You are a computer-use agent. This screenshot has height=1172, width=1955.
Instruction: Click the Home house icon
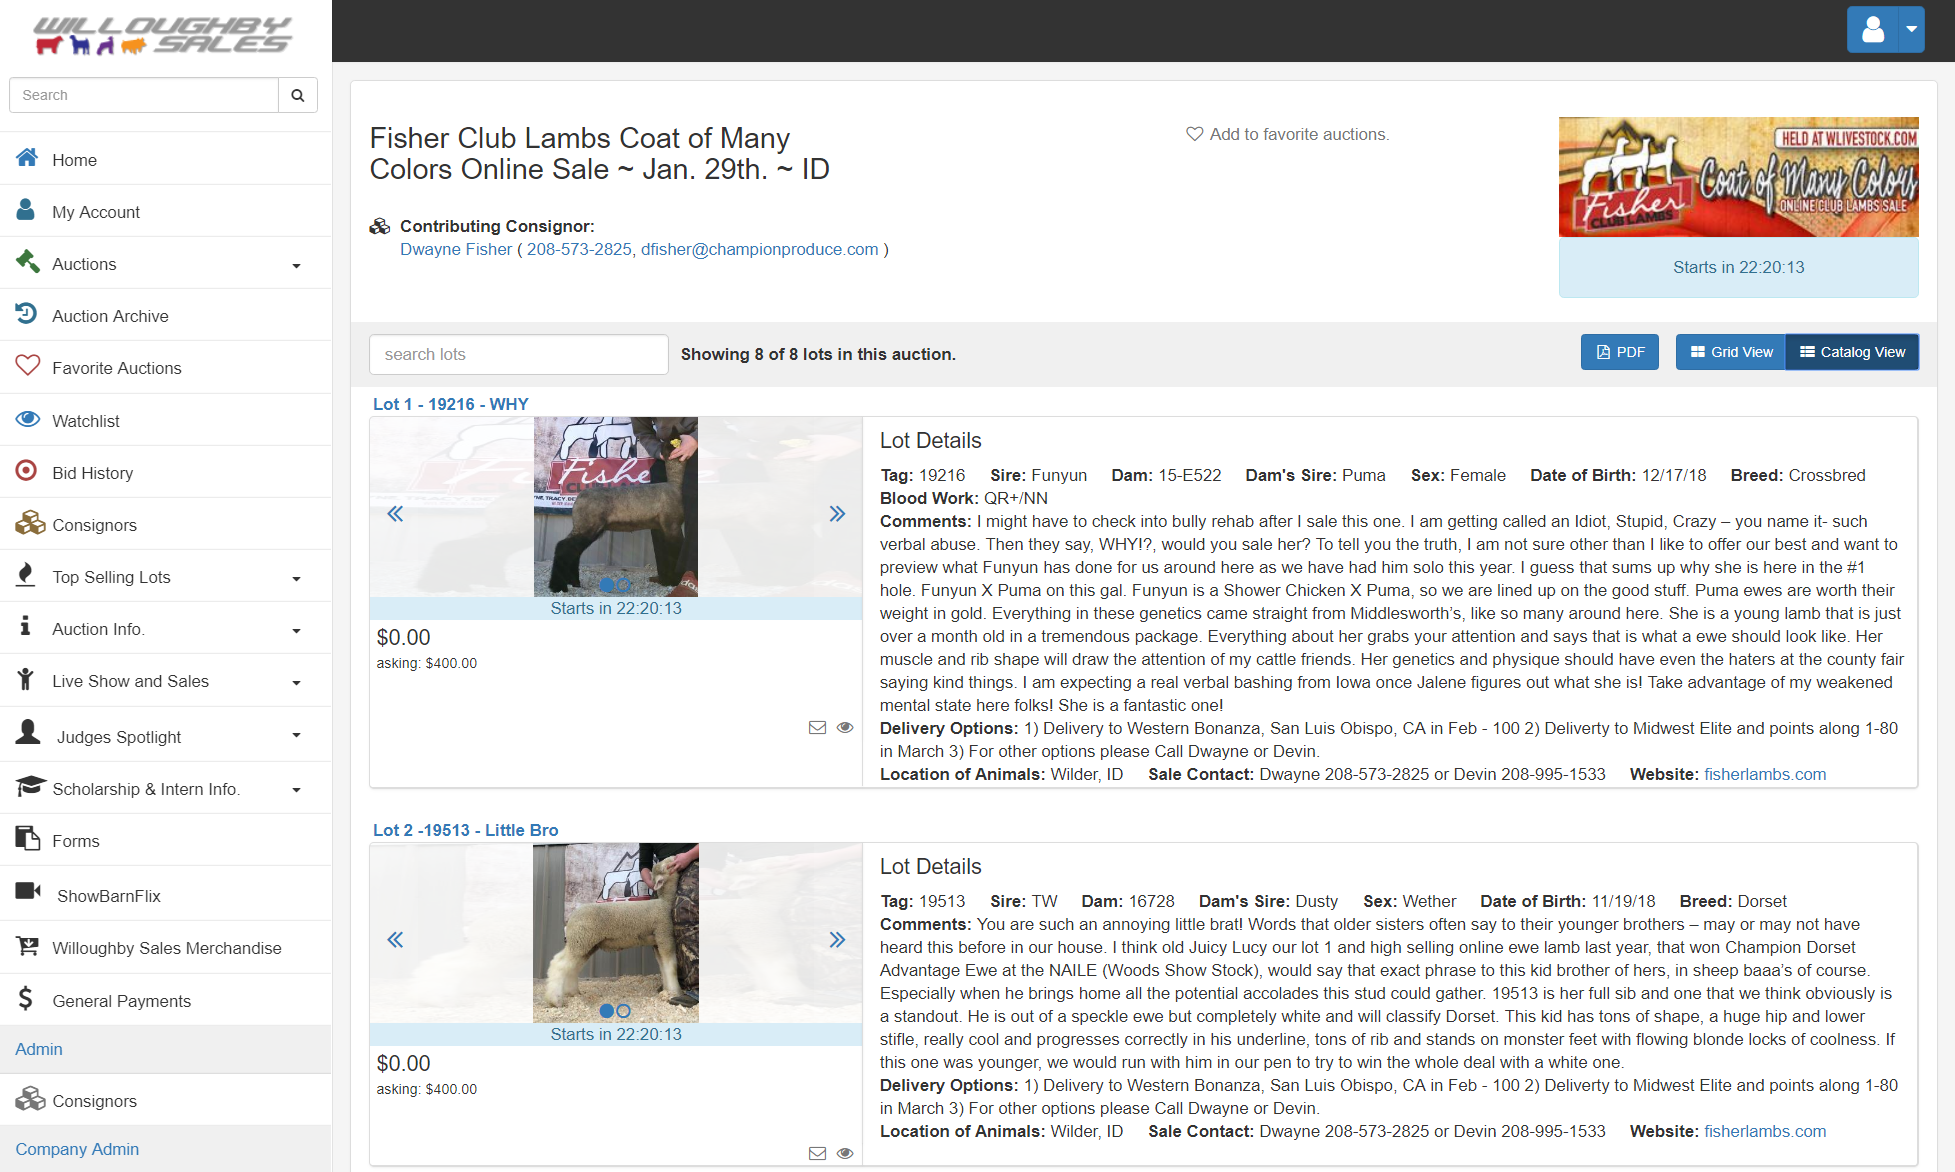(x=27, y=158)
